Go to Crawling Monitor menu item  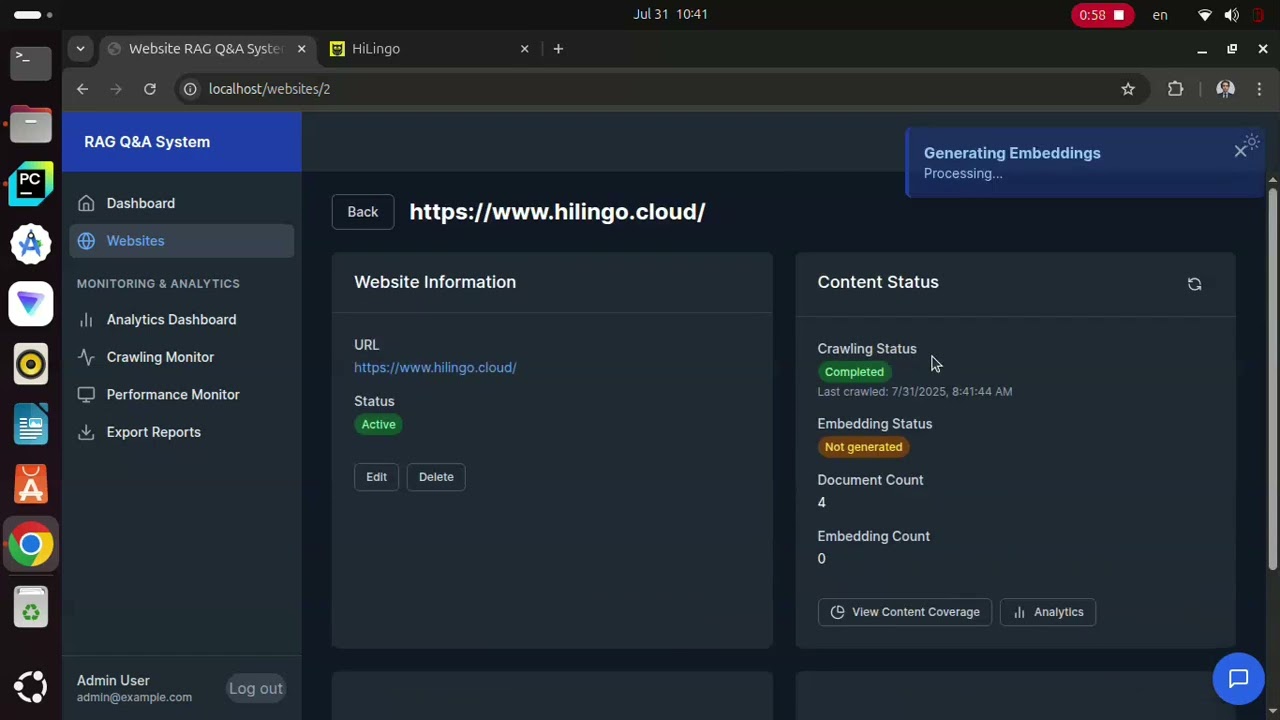tap(182, 357)
